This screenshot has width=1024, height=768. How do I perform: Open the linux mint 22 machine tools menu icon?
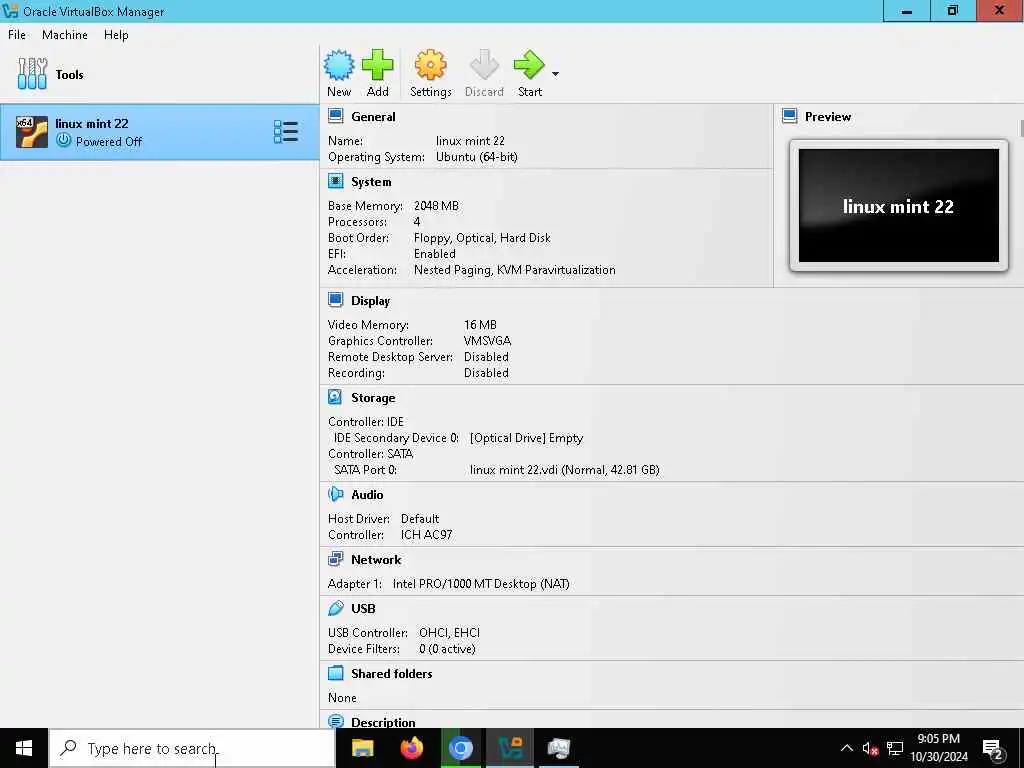pyautogui.click(x=285, y=132)
